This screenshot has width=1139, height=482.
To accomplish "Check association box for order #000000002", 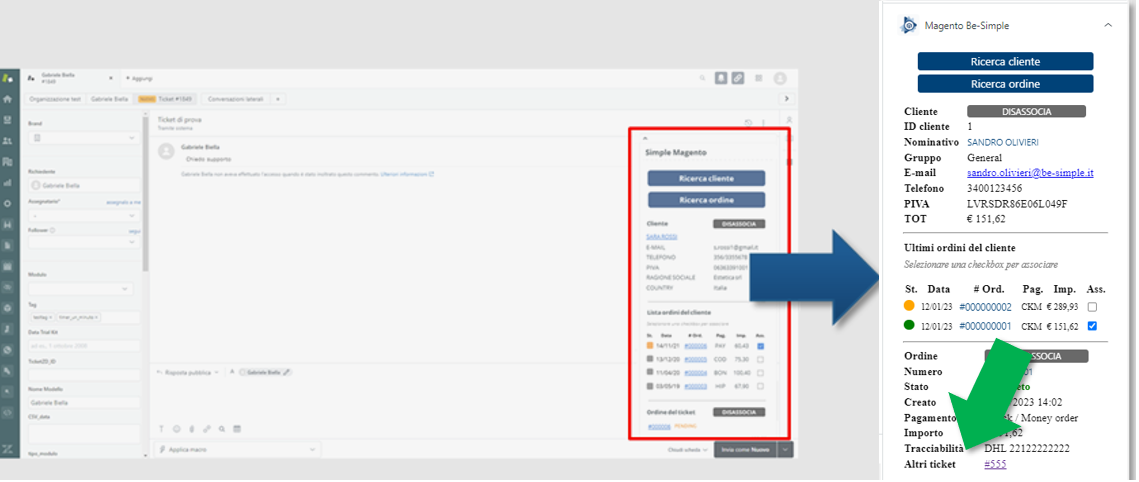I will pyautogui.click(x=1093, y=307).
